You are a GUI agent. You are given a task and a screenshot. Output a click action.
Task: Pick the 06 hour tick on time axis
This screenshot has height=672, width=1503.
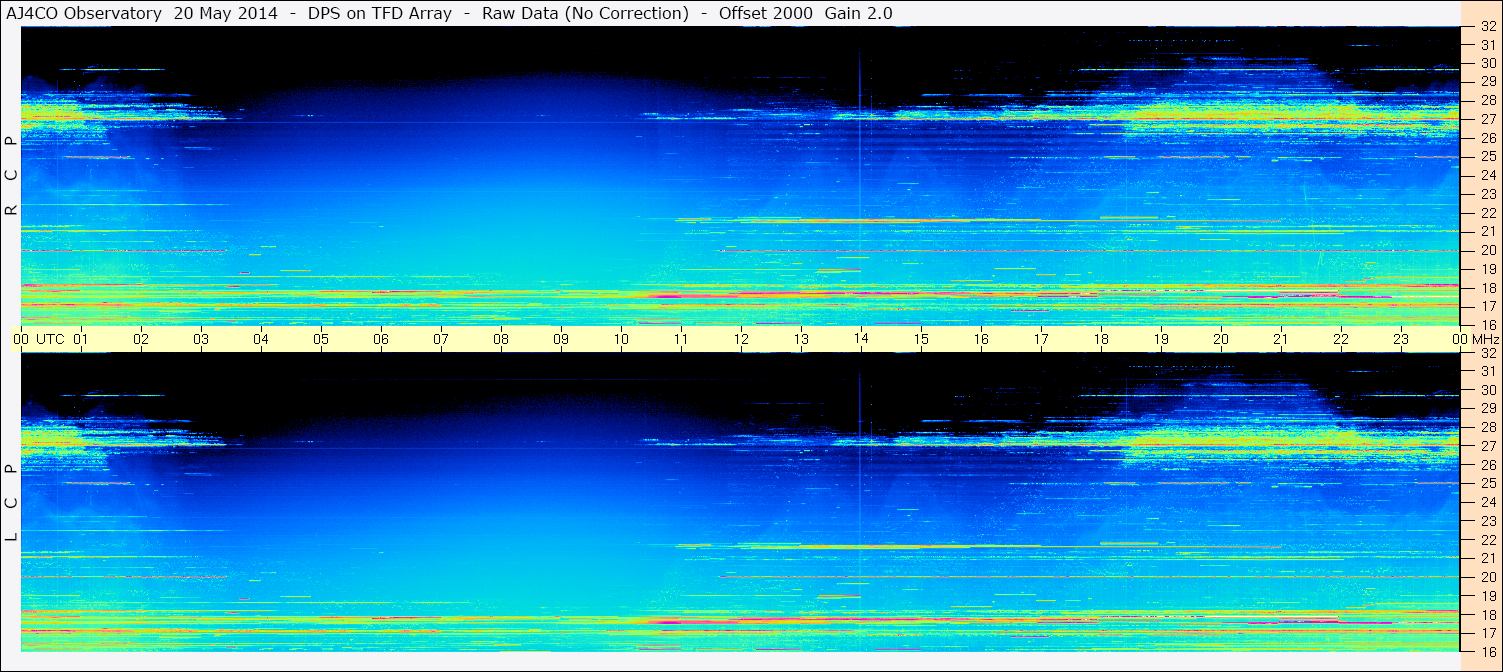coord(381,339)
